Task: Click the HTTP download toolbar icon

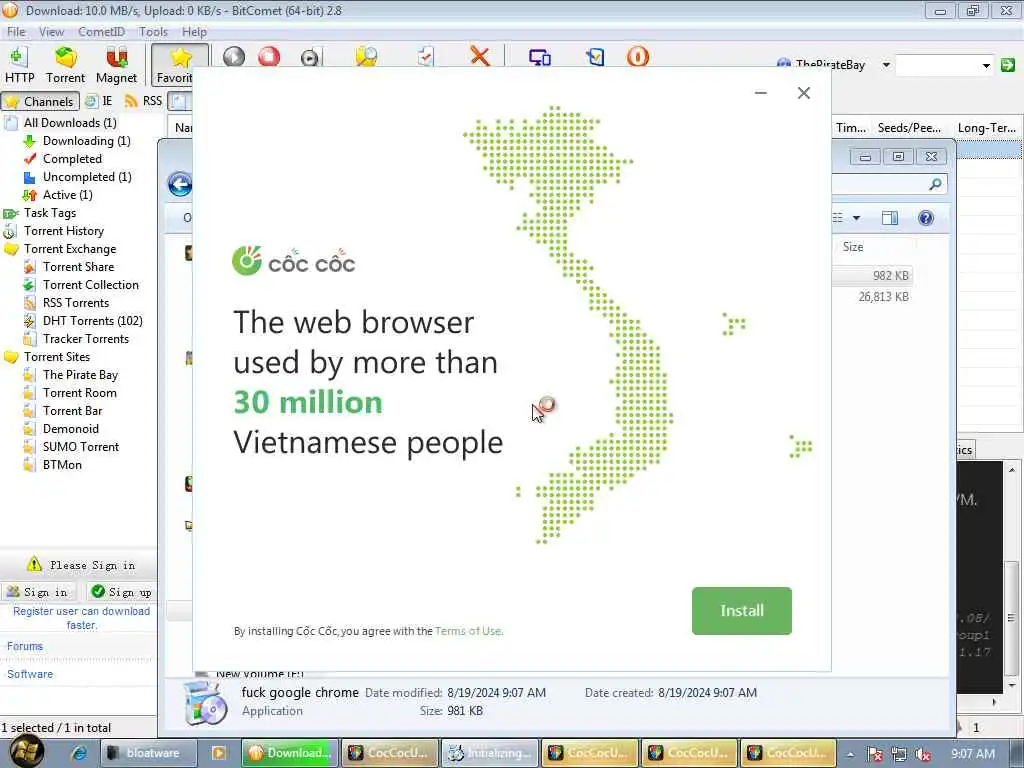Action: [x=19, y=65]
